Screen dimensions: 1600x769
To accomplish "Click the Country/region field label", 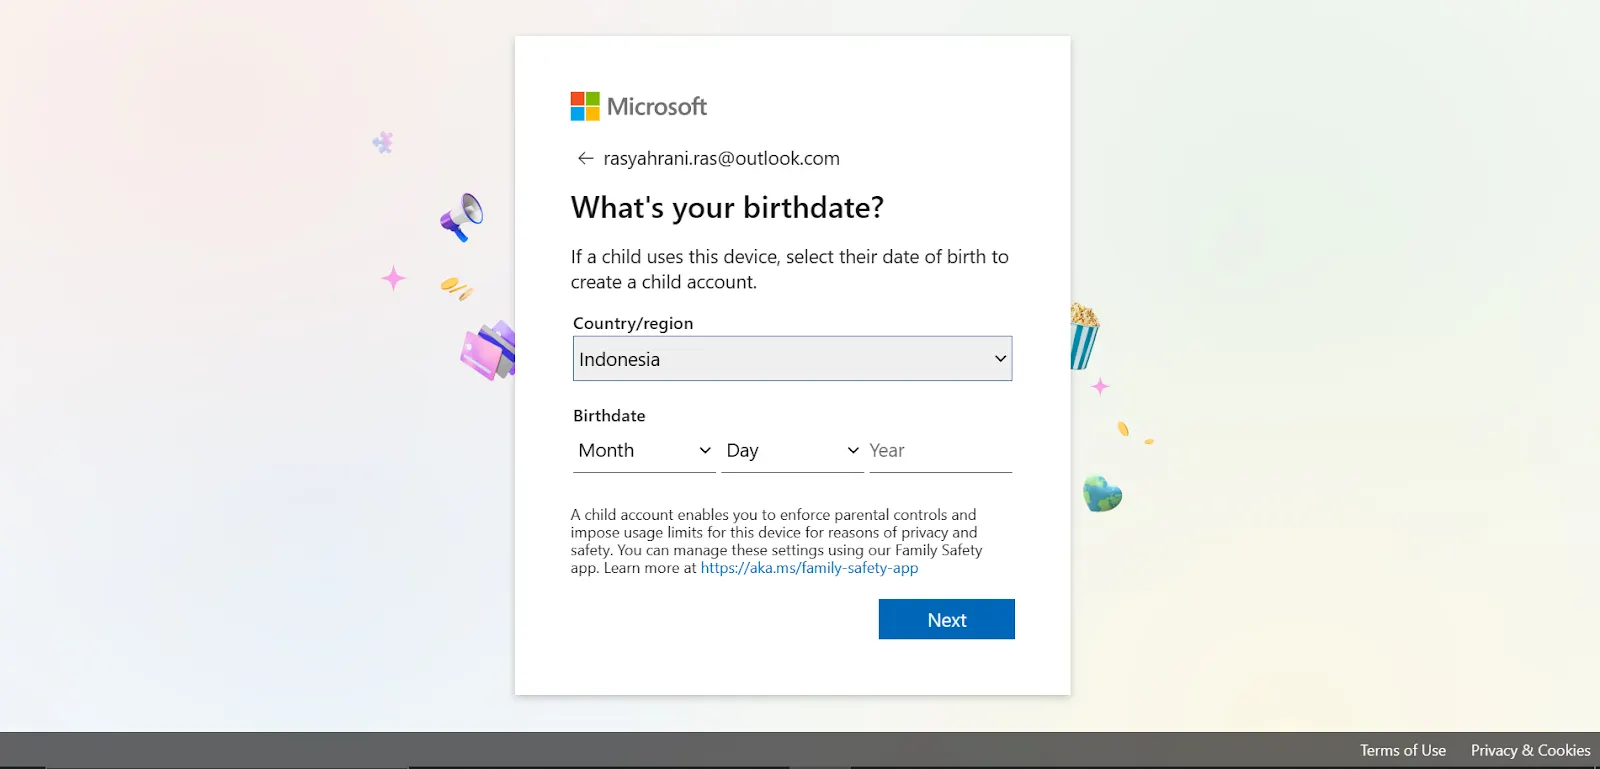I will point(633,323).
